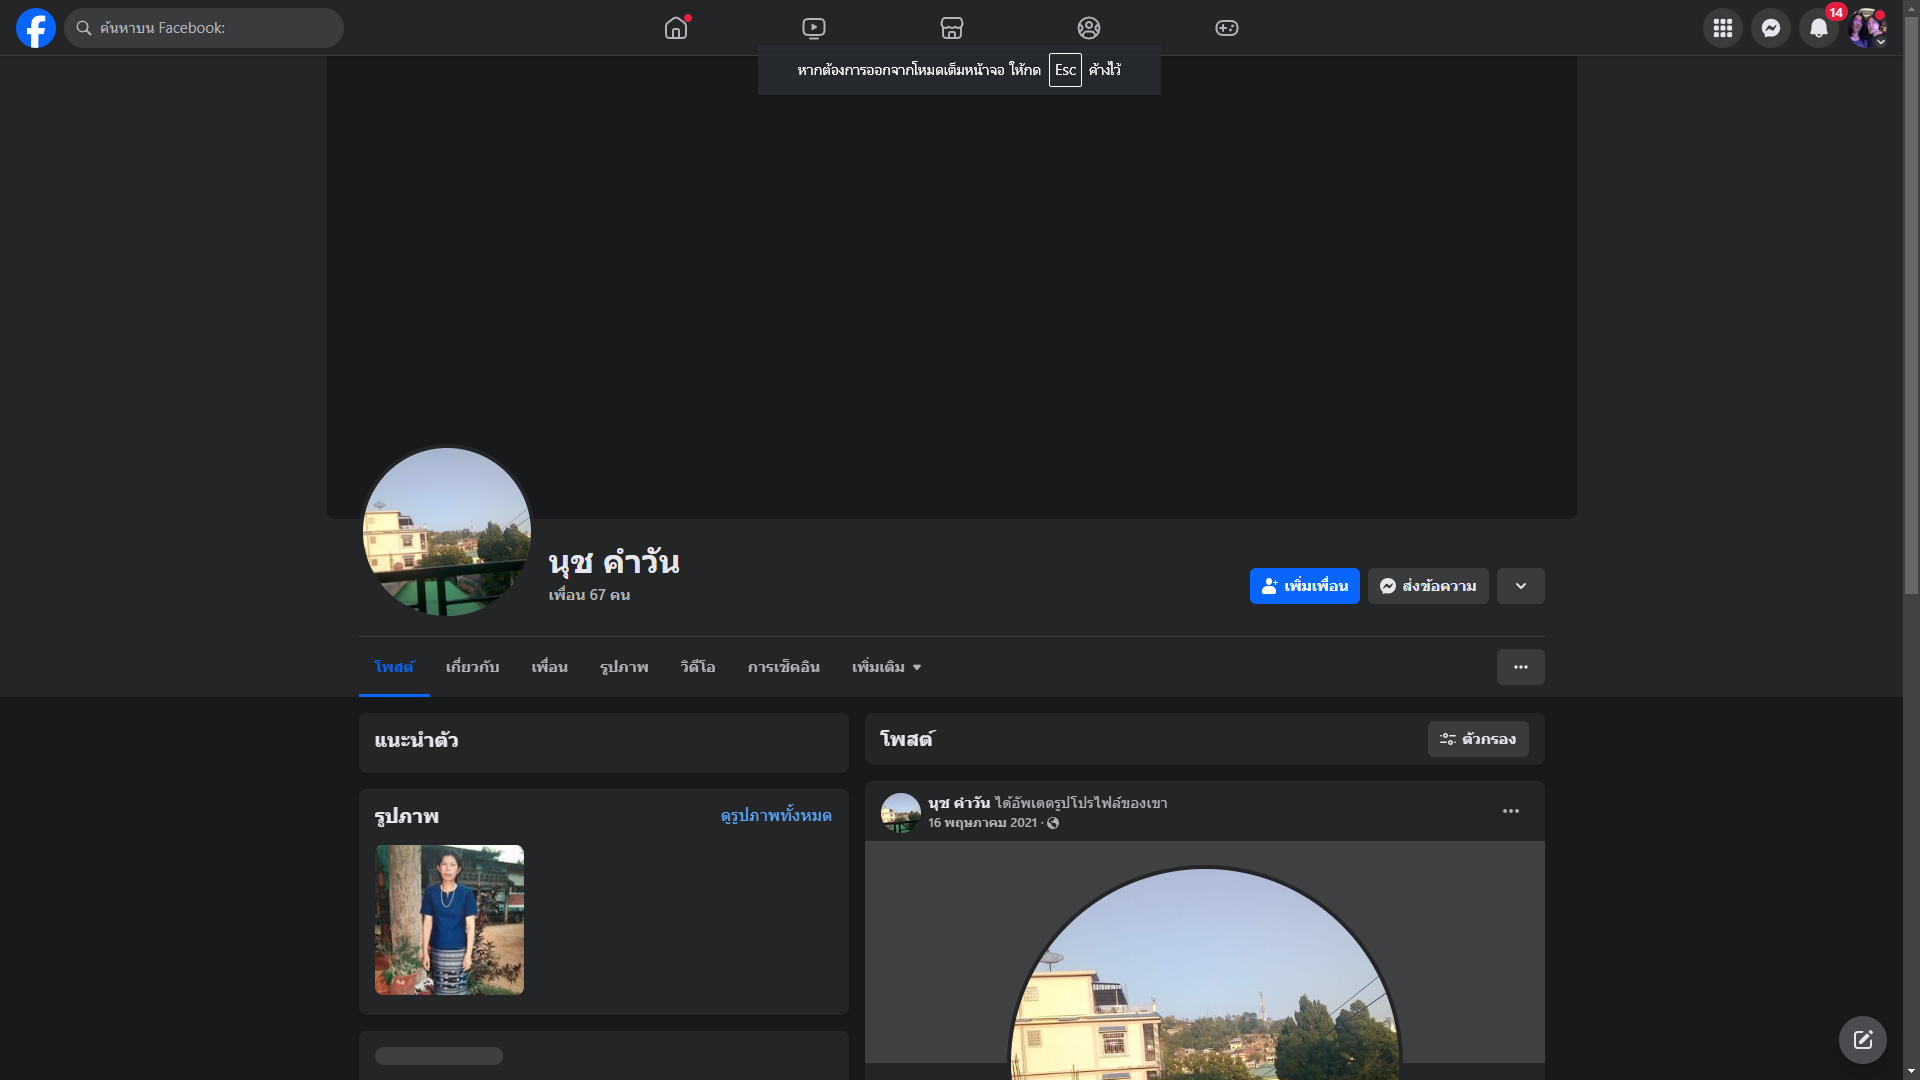Open the Marketplace icon
Image resolution: width=1920 pixels, height=1080 pixels.
coord(952,28)
